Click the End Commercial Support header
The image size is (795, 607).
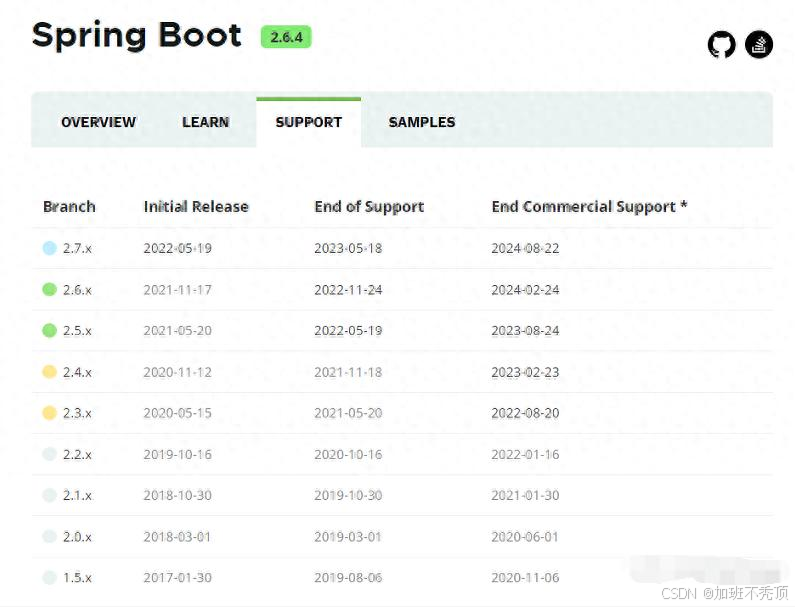pyautogui.click(x=589, y=206)
